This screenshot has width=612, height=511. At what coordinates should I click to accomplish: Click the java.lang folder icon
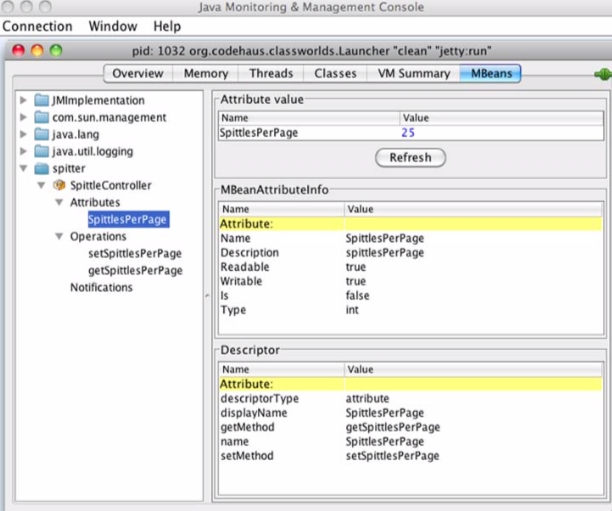[41, 135]
